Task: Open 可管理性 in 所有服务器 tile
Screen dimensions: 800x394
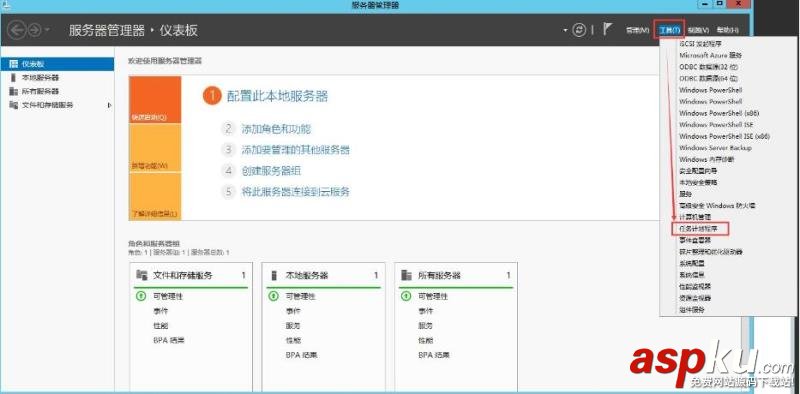Action: coord(433,296)
